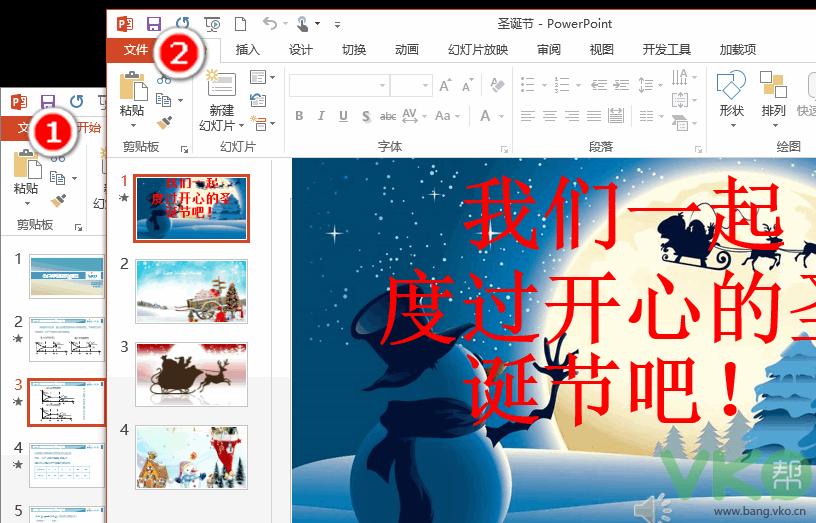This screenshot has height=523, width=816.
Task: Toggle bold formatting
Action: click(x=299, y=116)
